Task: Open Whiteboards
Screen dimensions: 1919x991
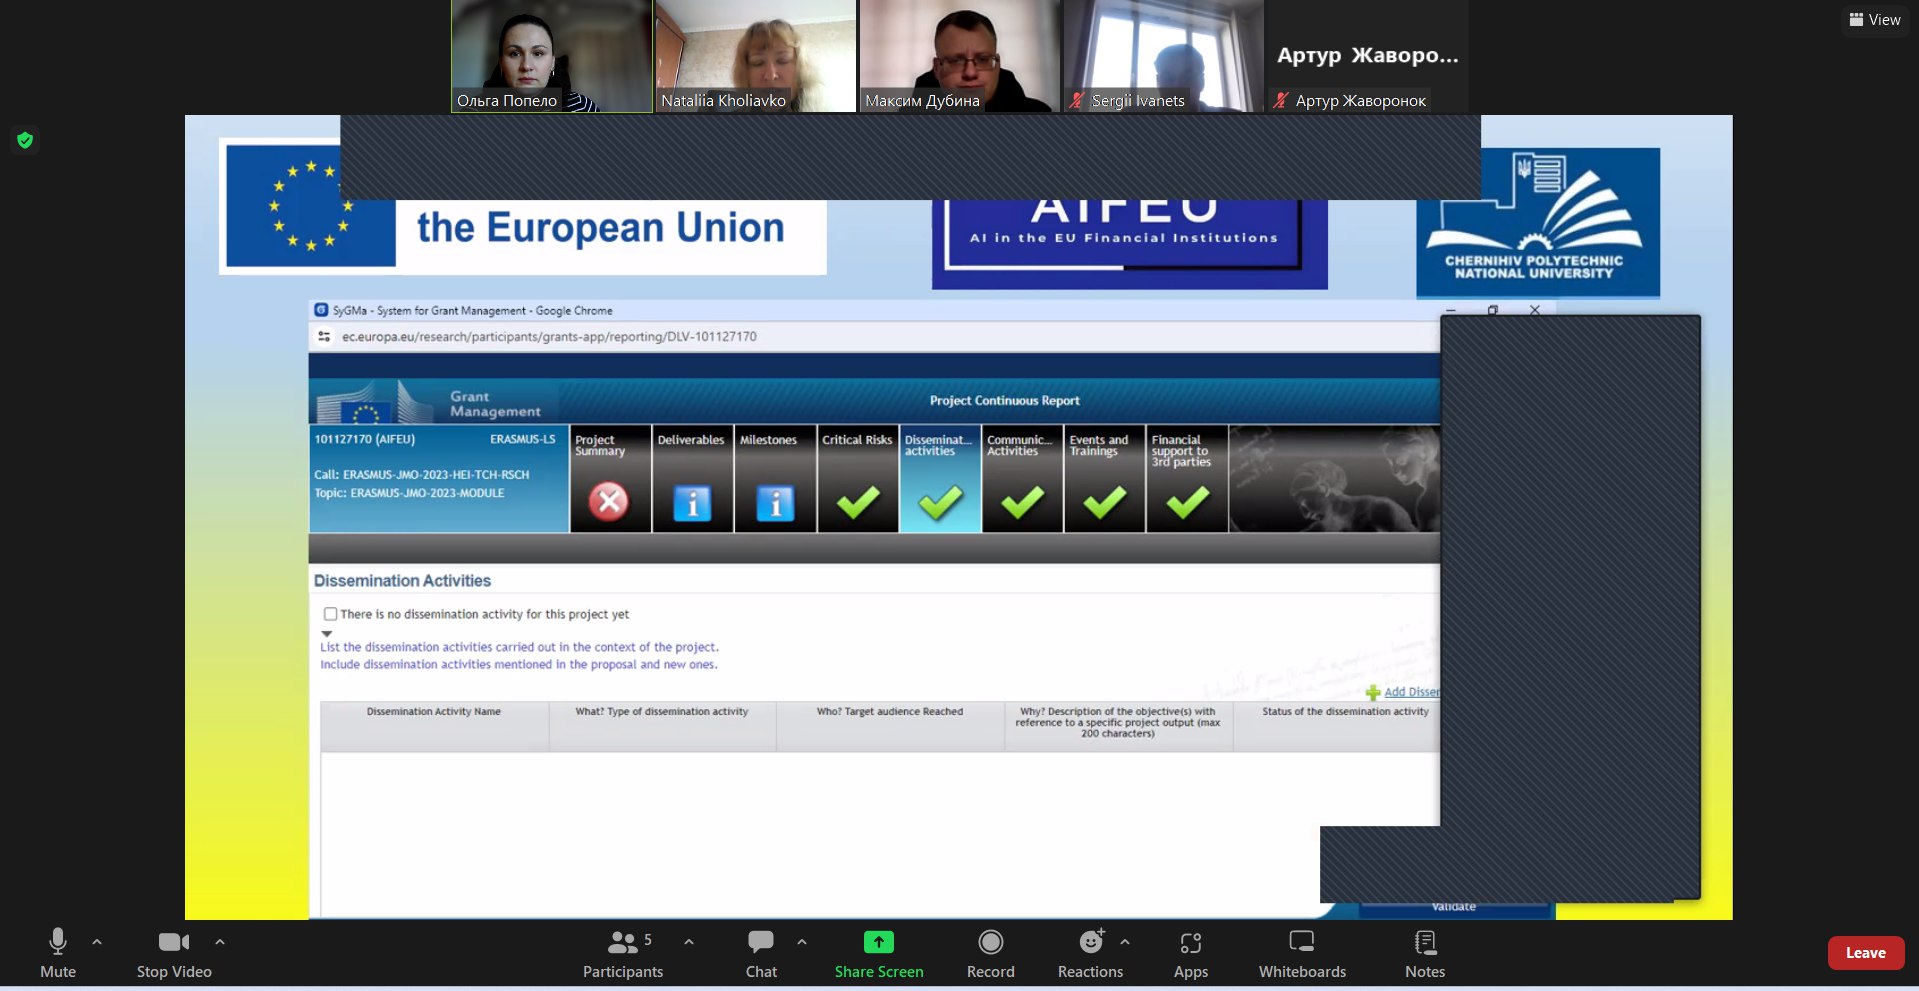Action: pyautogui.click(x=1301, y=952)
